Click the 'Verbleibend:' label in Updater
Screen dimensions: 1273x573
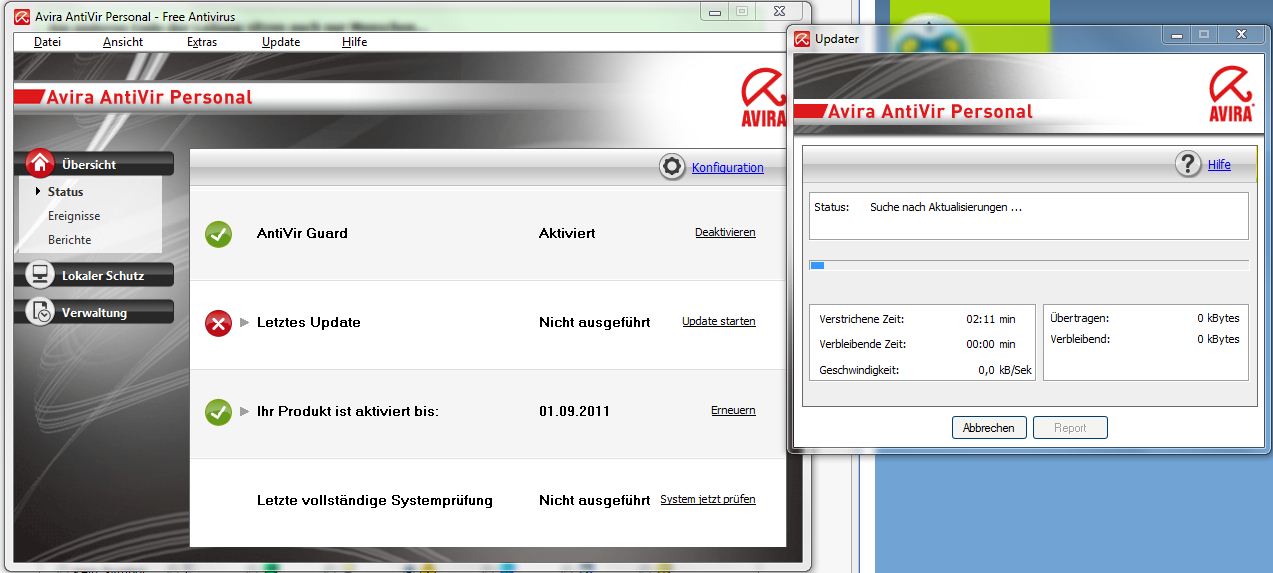tap(1079, 340)
